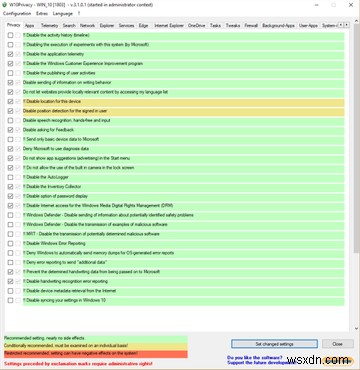Switch to the Search tab

[x=69, y=26]
